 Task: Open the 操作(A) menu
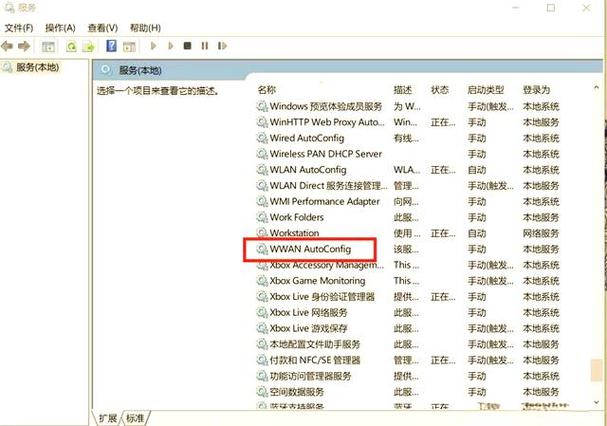tap(60, 28)
